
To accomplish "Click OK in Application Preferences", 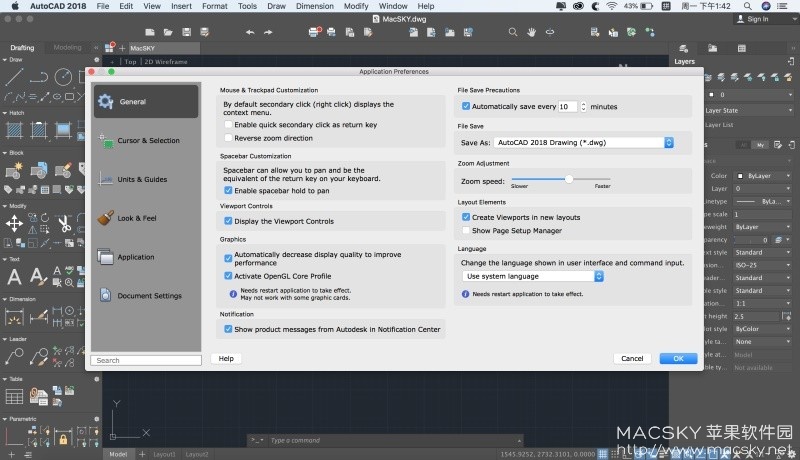I will click(x=678, y=359).
